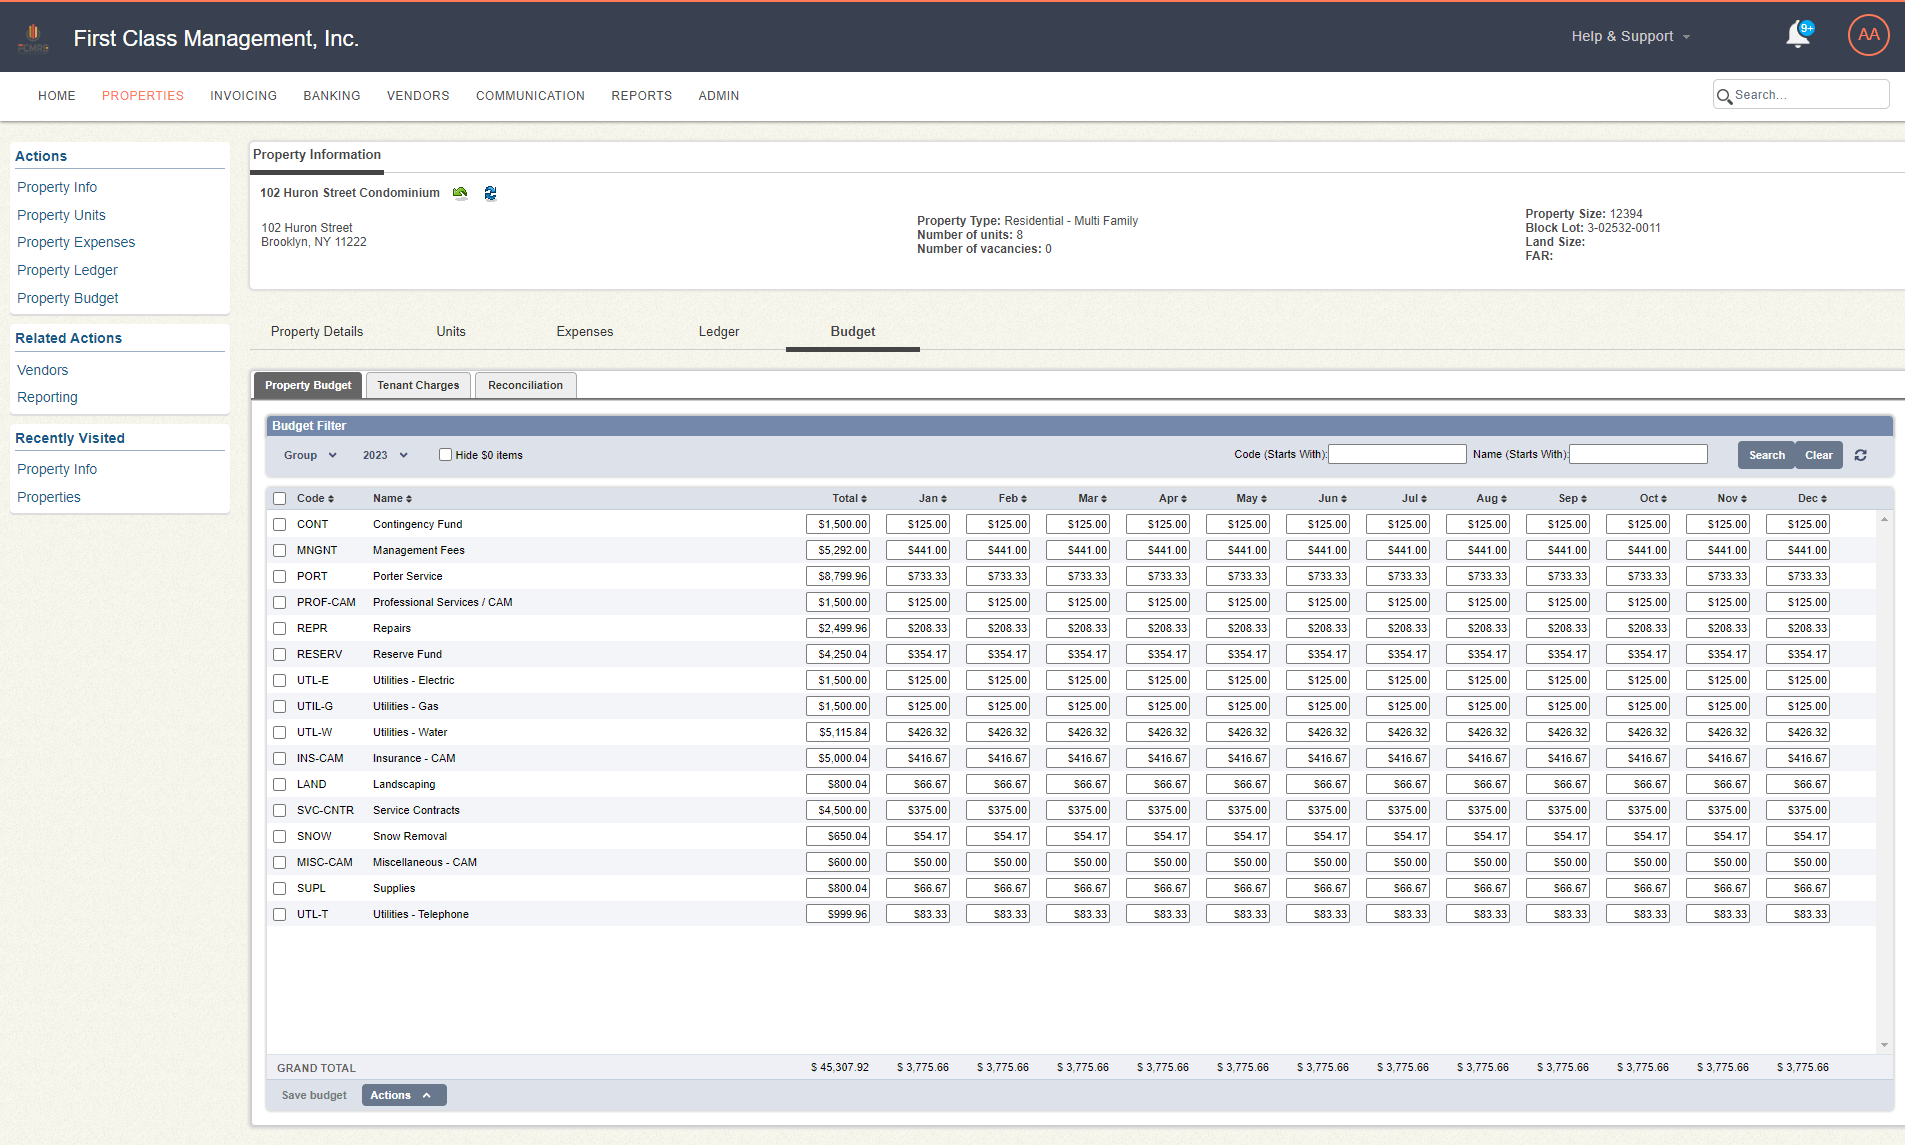Select the Property Budget sub-tab
1905x1145 pixels.
(308, 385)
